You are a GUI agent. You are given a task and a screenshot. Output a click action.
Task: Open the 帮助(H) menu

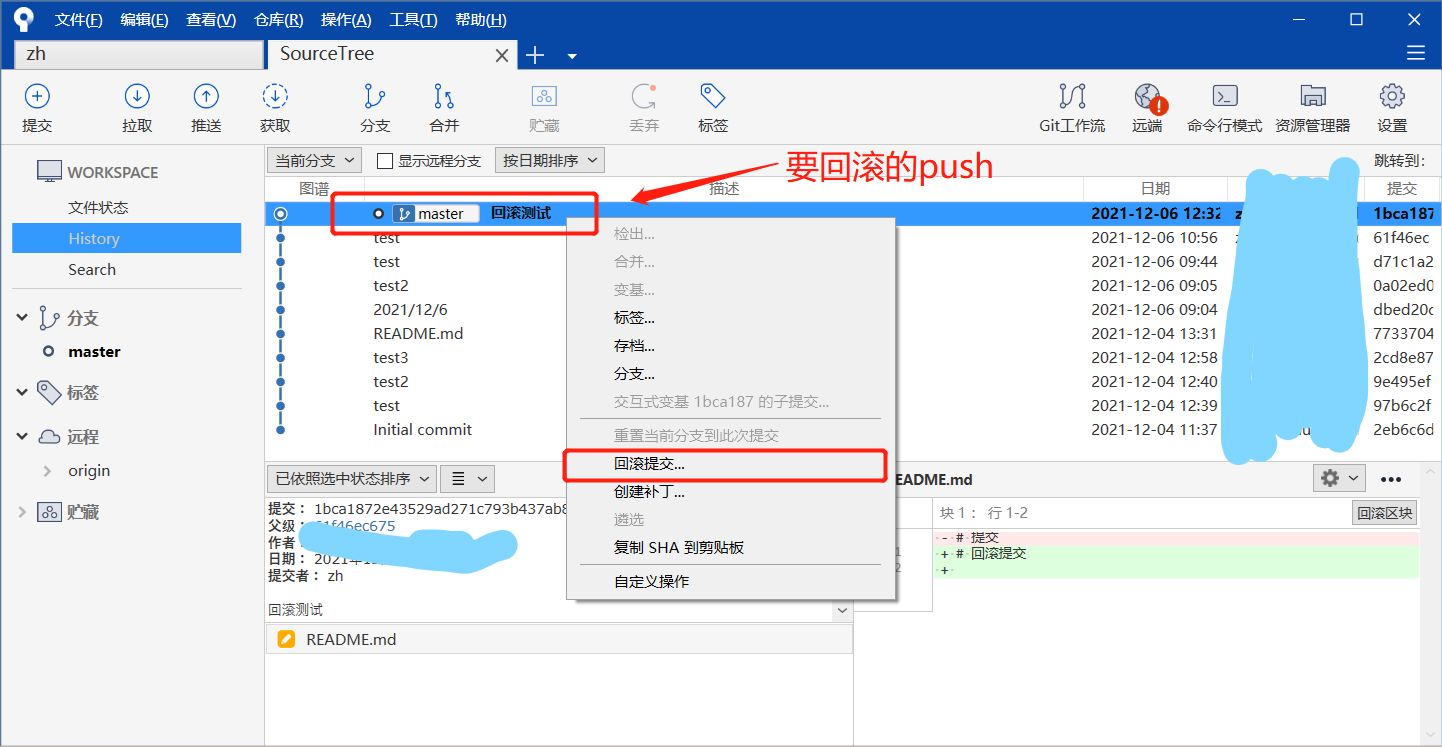pyautogui.click(x=481, y=20)
